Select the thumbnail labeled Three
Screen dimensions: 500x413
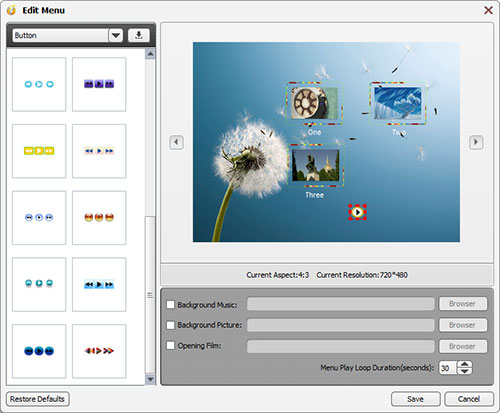click(315, 166)
